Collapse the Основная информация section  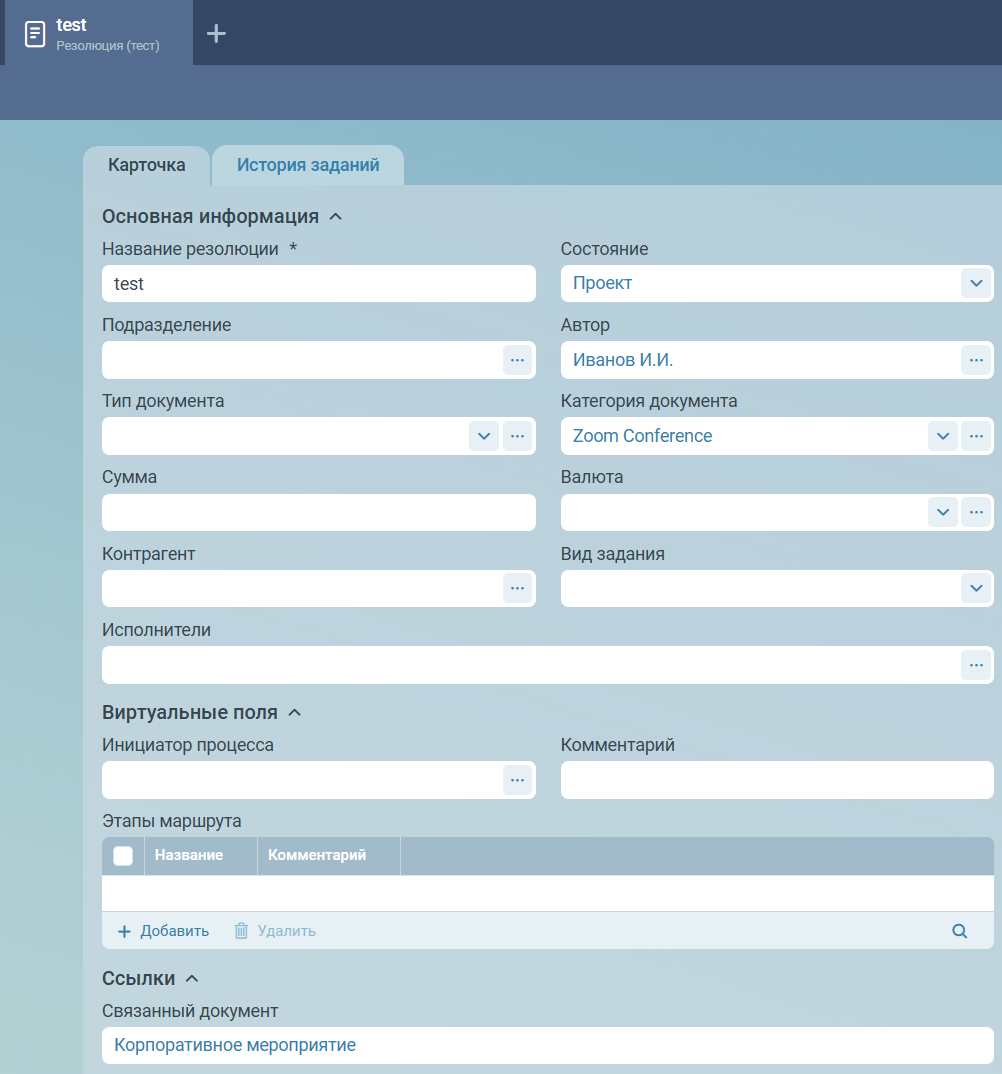coord(336,217)
